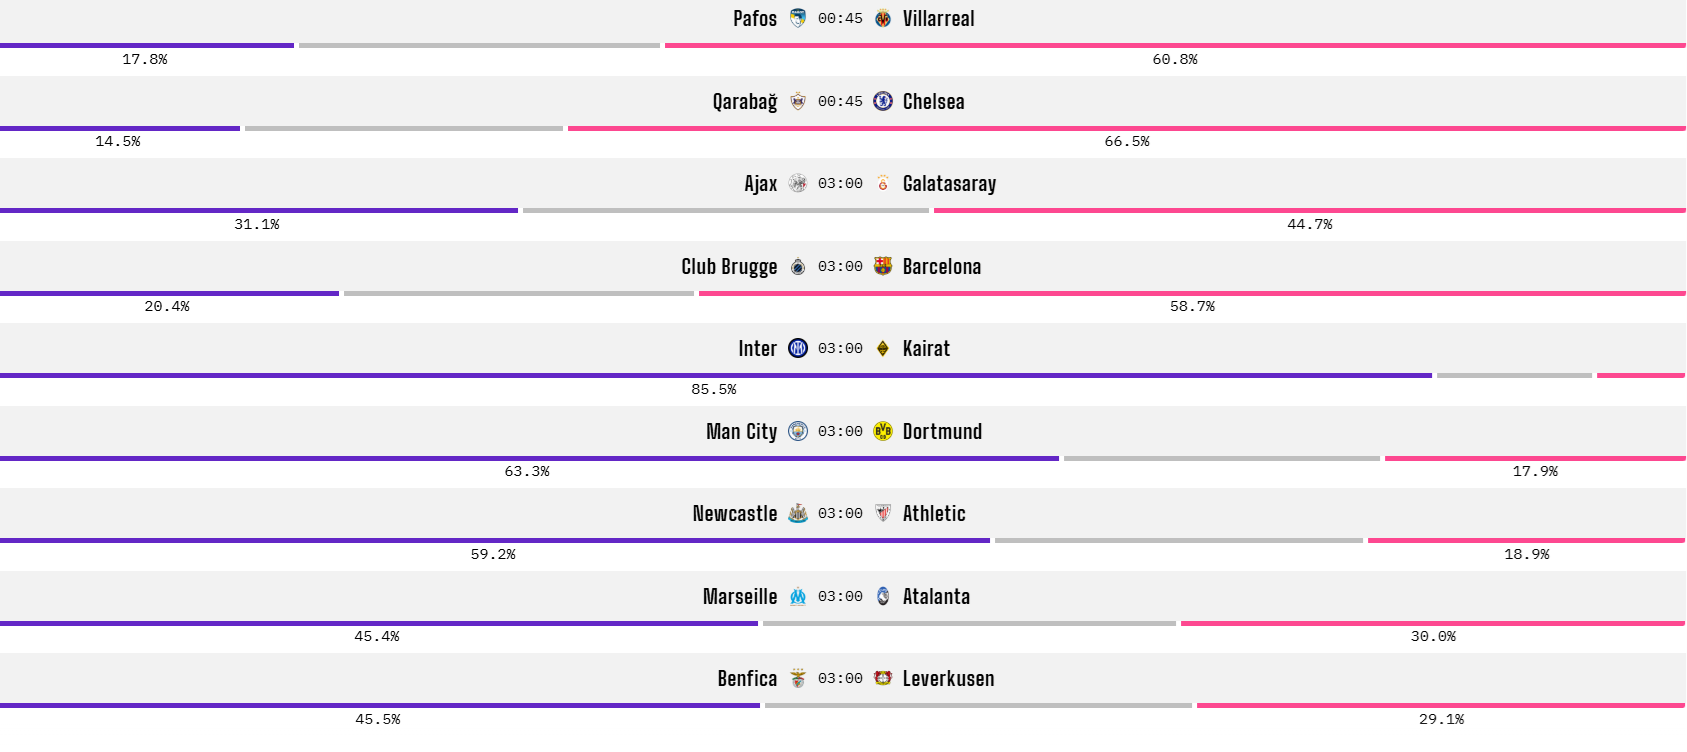Screen dimensions: 1687x752
Task: Select the Ajax team name
Action: tap(761, 183)
